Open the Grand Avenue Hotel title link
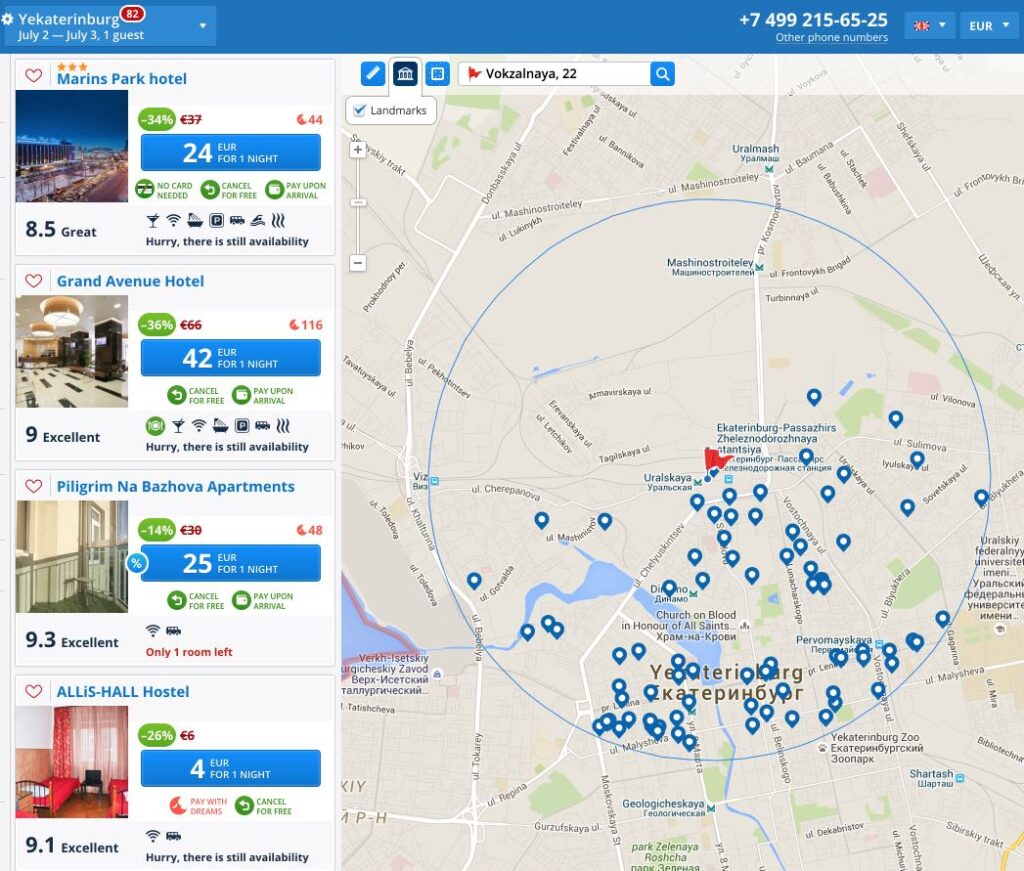Image resolution: width=1024 pixels, height=871 pixels. 130,281
